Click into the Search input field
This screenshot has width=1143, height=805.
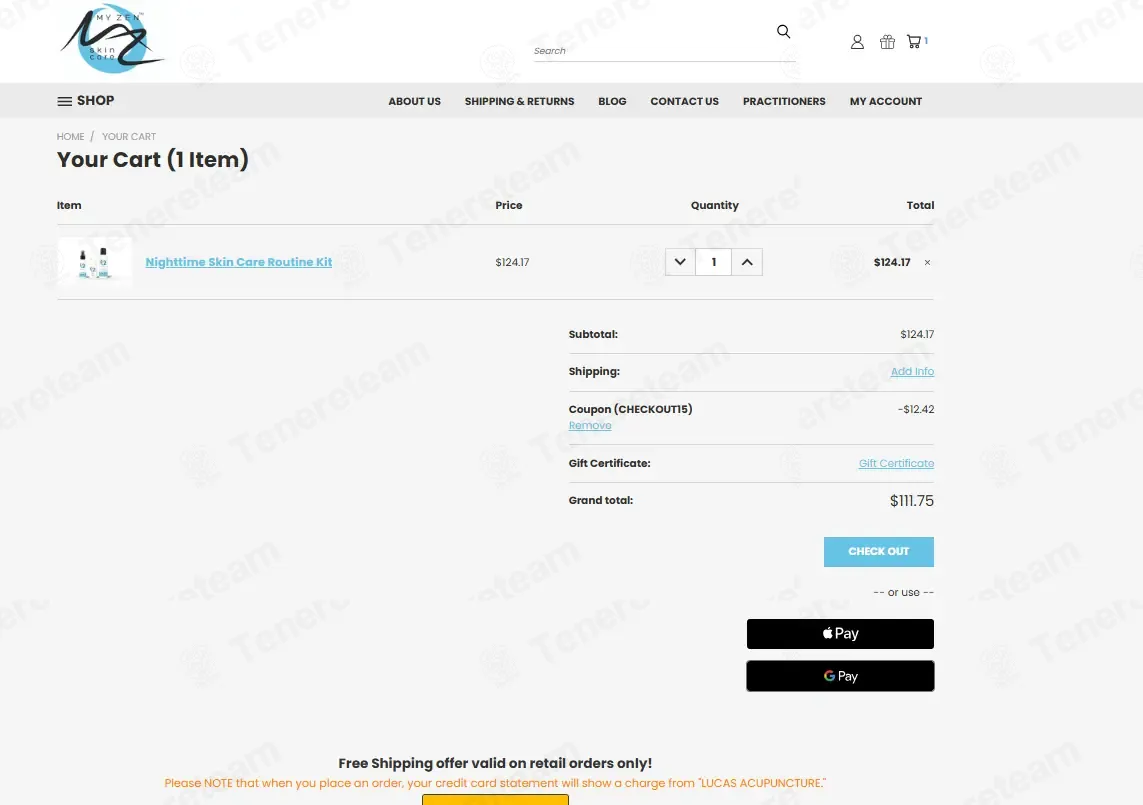click(x=663, y=51)
